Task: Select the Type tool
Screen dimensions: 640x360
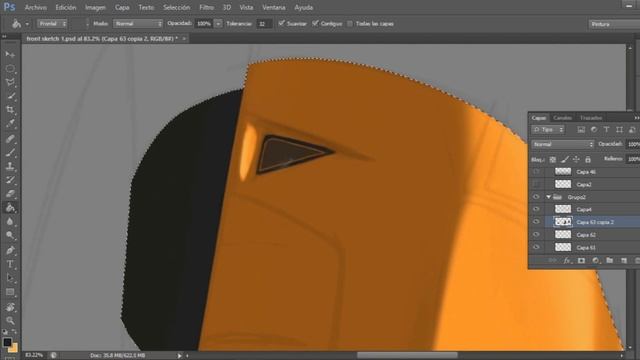Action: (x=10, y=264)
